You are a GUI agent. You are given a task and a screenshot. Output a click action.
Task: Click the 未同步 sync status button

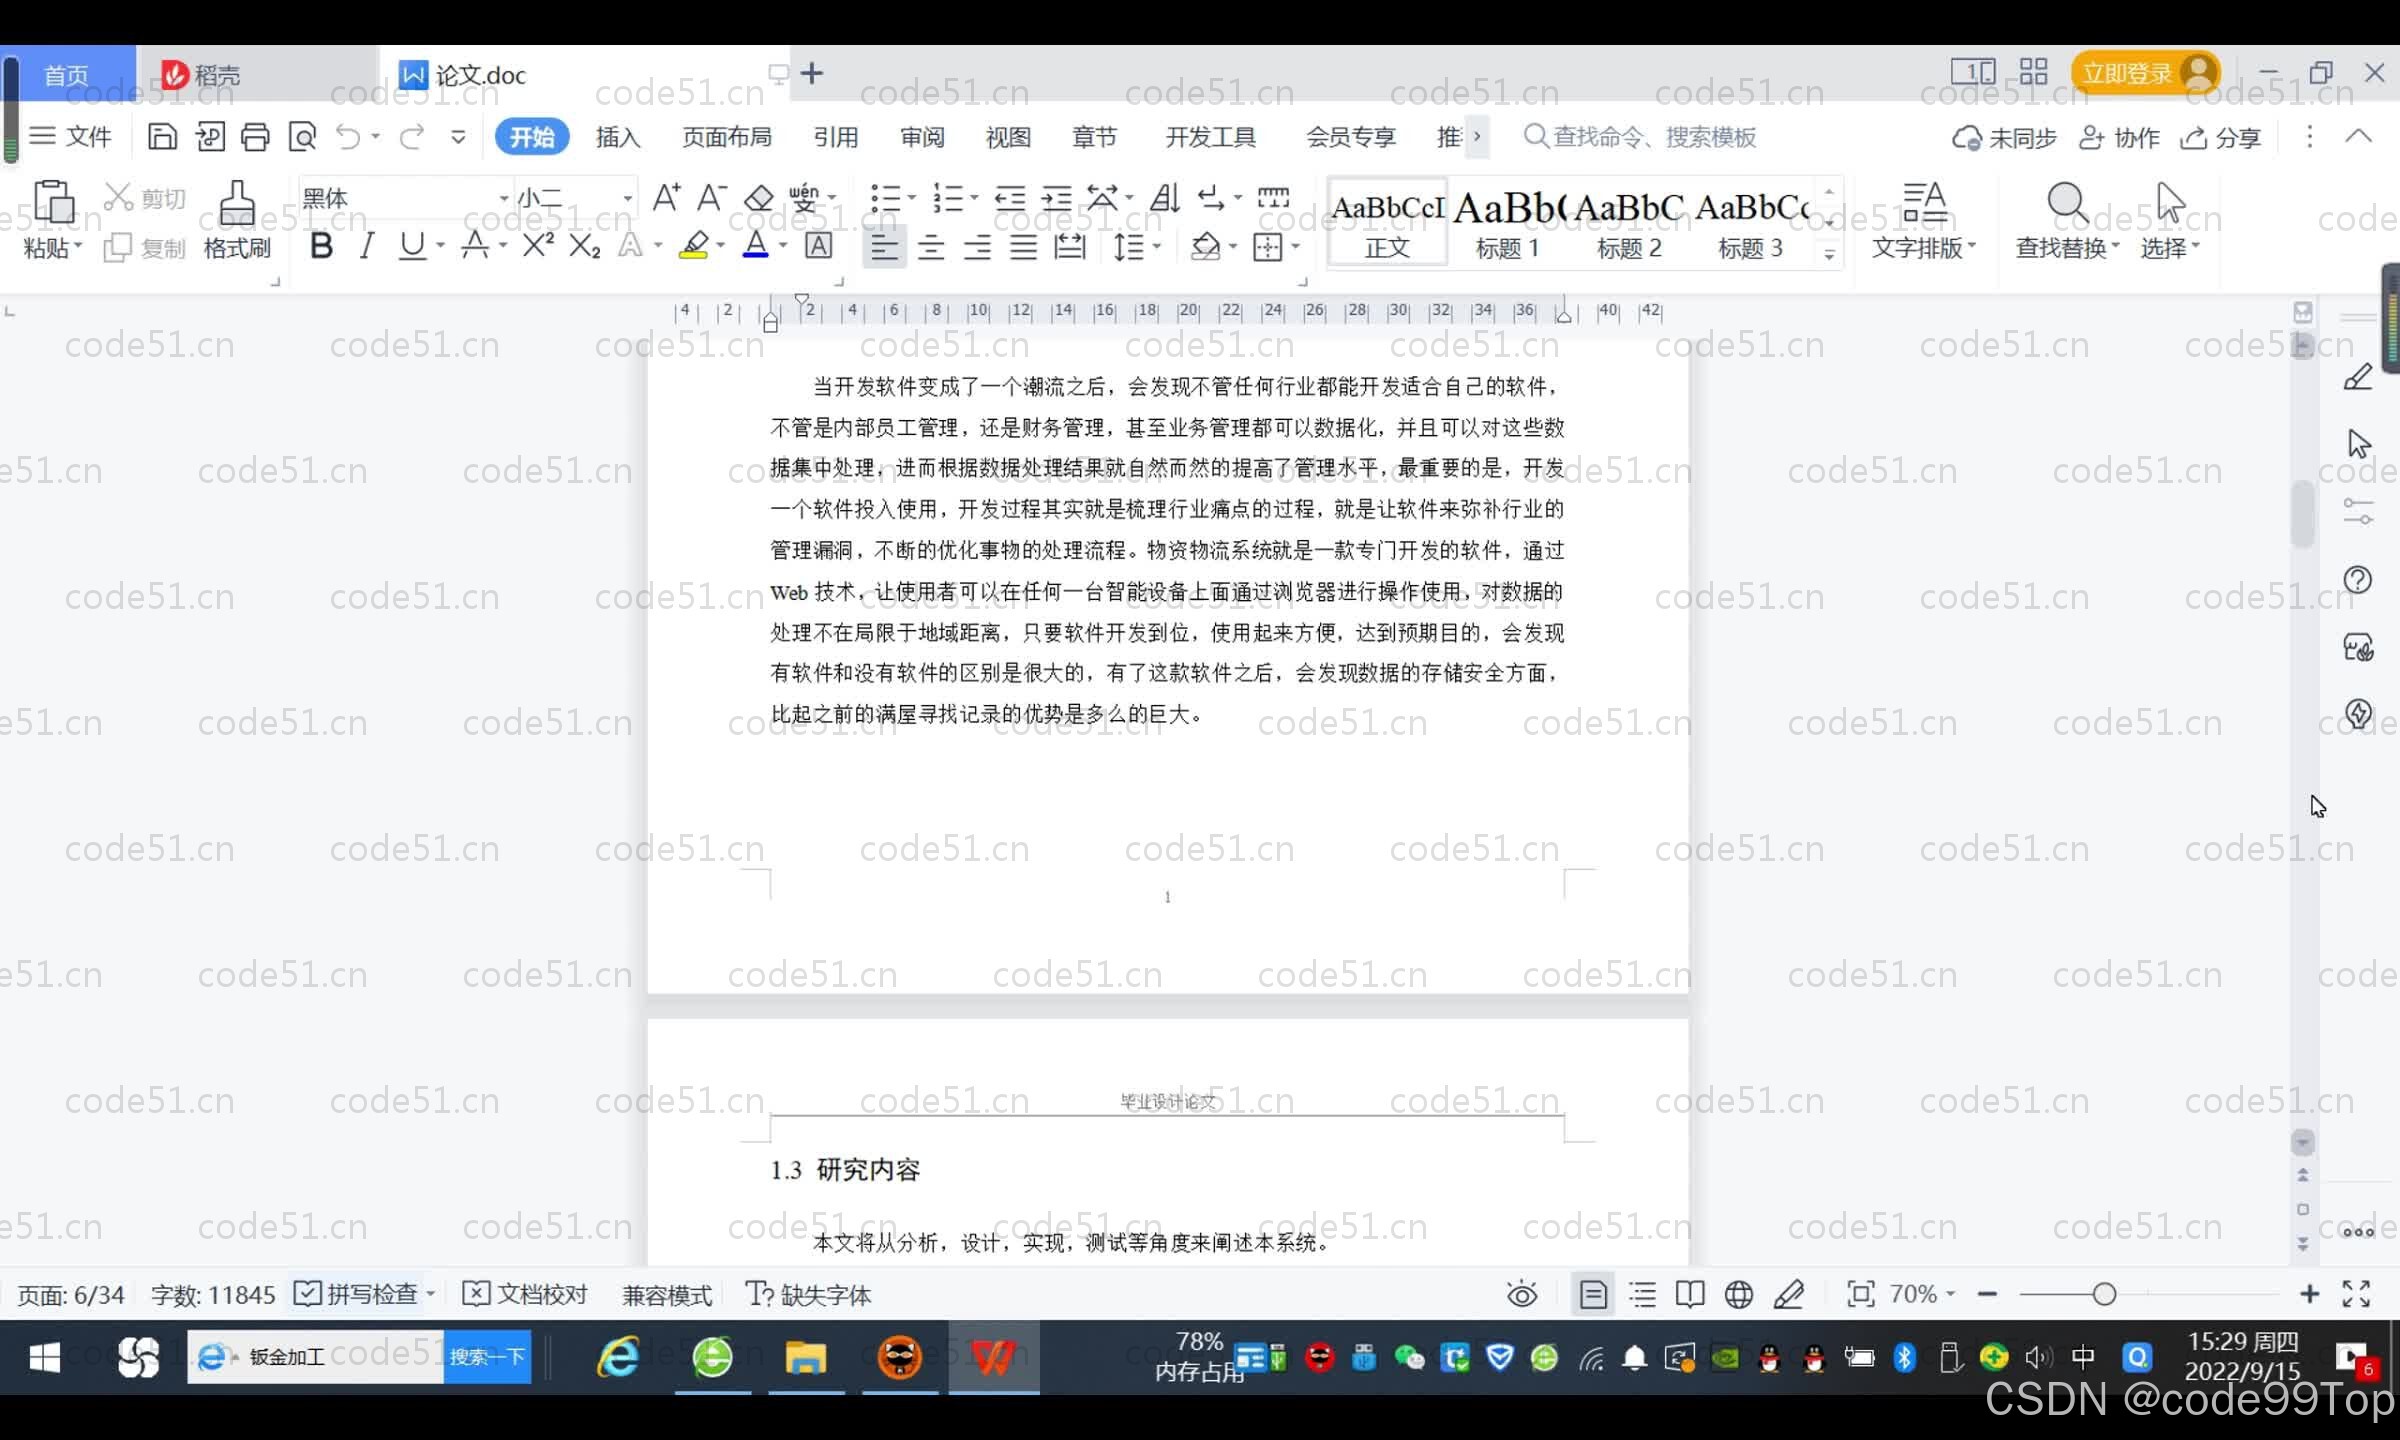click(x=2004, y=137)
